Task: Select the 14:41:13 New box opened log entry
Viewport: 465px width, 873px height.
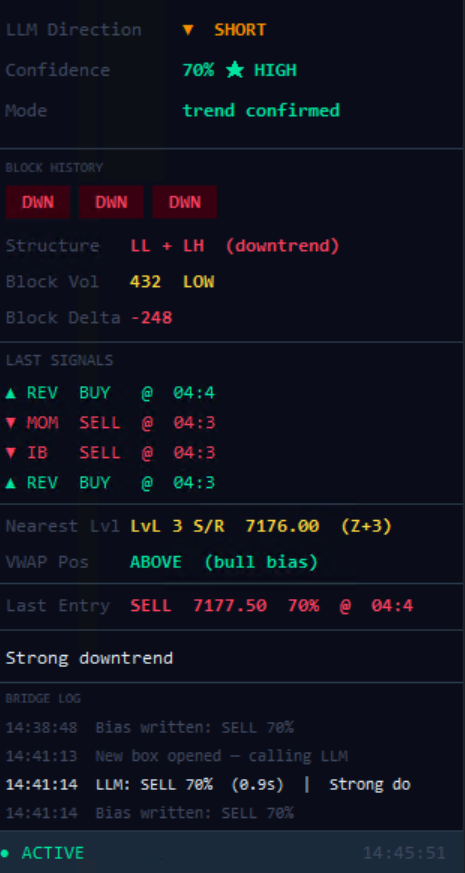Action: pyautogui.click(x=177, y=756)
